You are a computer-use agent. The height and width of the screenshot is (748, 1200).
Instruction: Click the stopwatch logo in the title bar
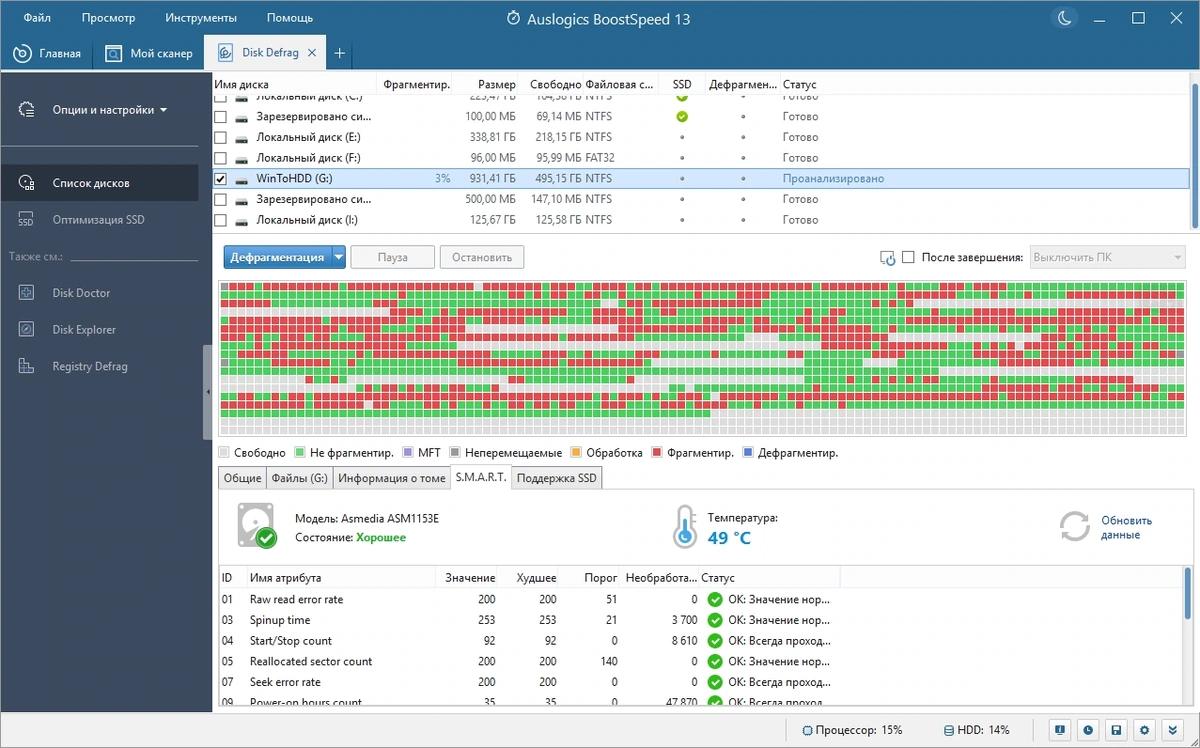click(x=513, y=19)
